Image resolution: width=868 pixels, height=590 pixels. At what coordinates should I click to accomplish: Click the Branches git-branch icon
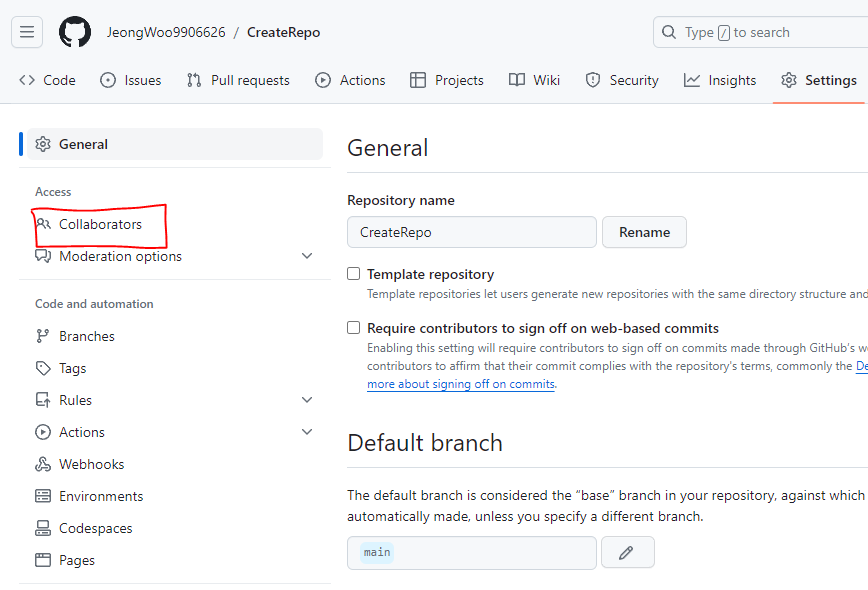(x=43, y=336)
